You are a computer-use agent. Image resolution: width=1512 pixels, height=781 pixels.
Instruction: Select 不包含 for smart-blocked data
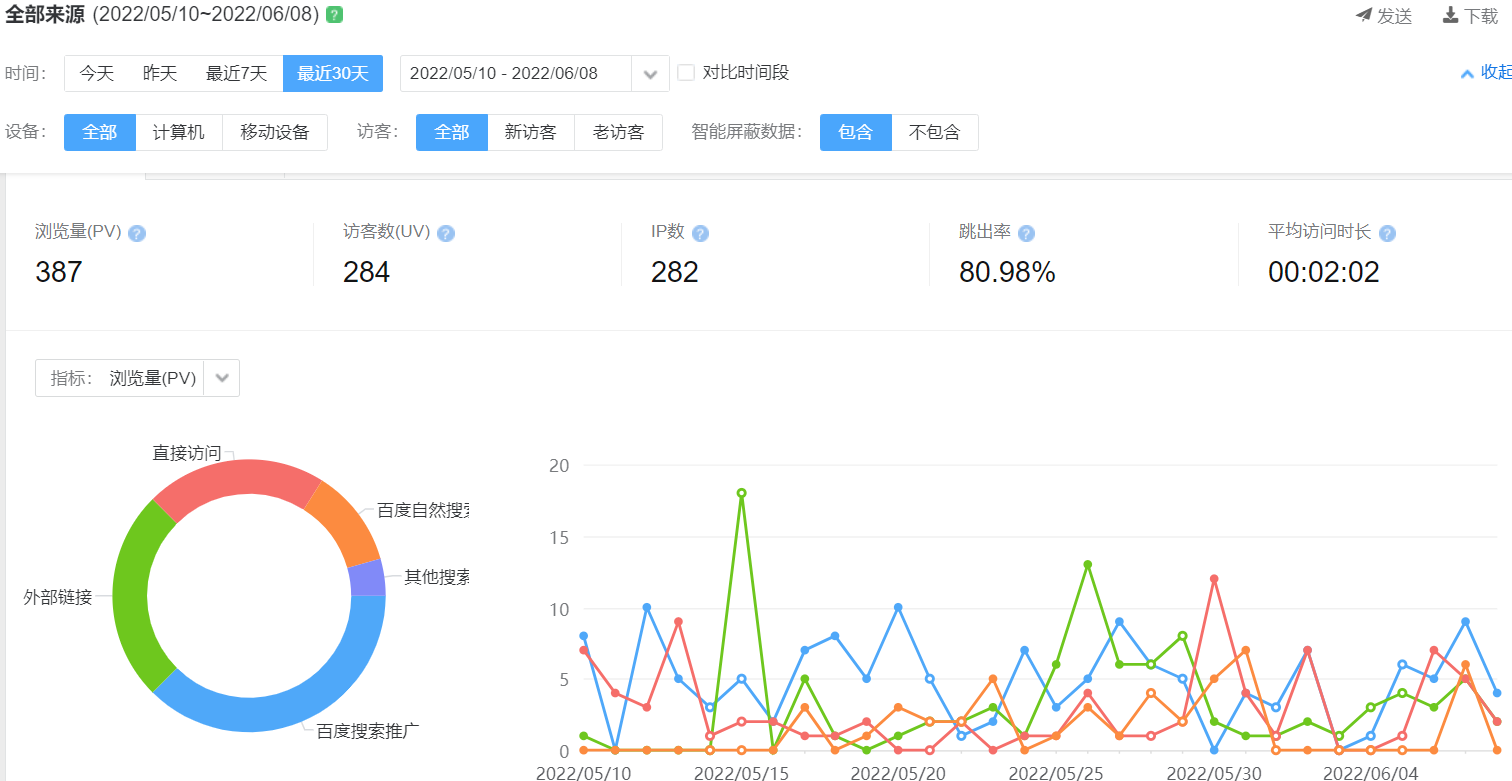(x=934, y=132)
